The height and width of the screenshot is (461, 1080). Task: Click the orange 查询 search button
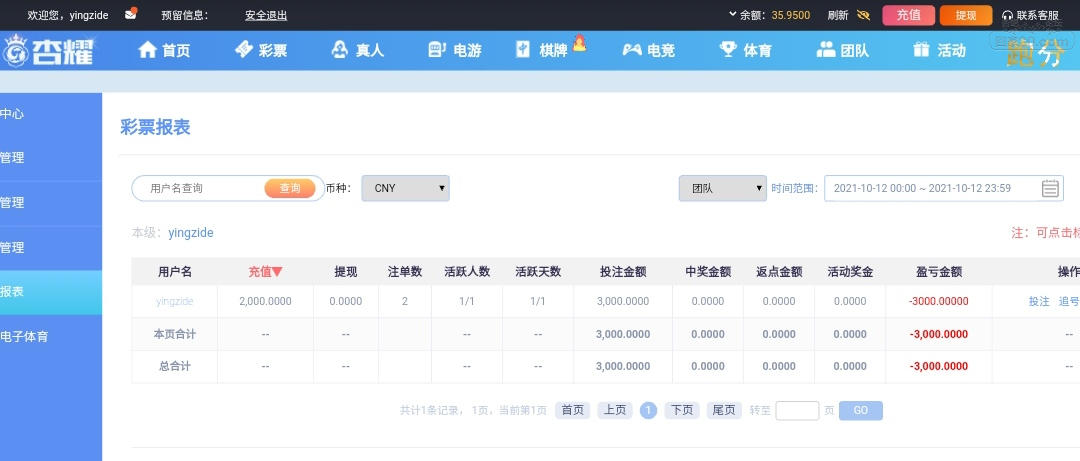[x=290, y=188]
